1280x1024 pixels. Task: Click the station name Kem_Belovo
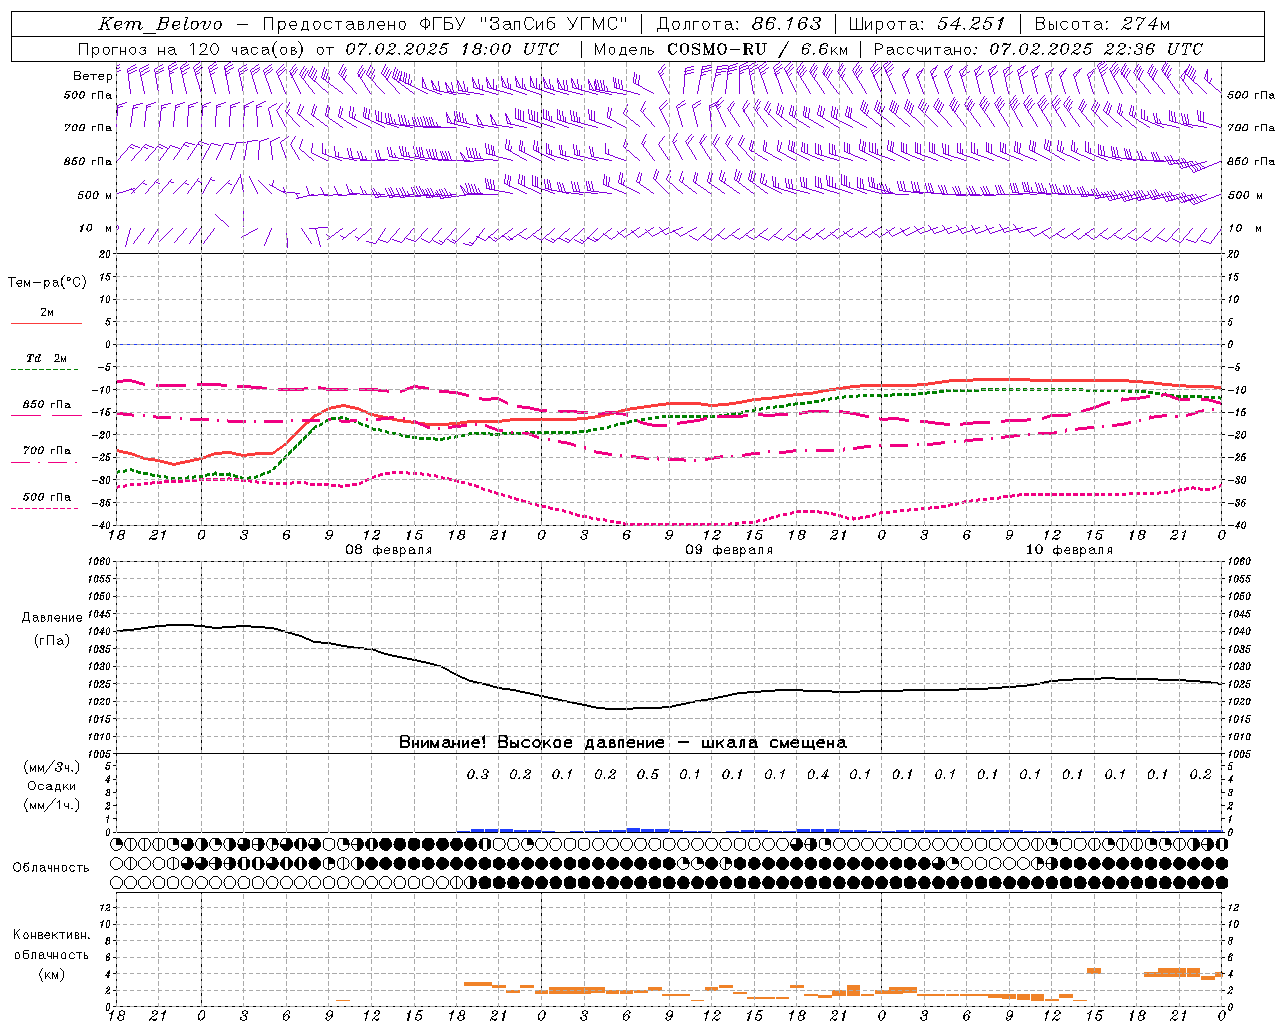pyautogui.click(x=161, y=24)
